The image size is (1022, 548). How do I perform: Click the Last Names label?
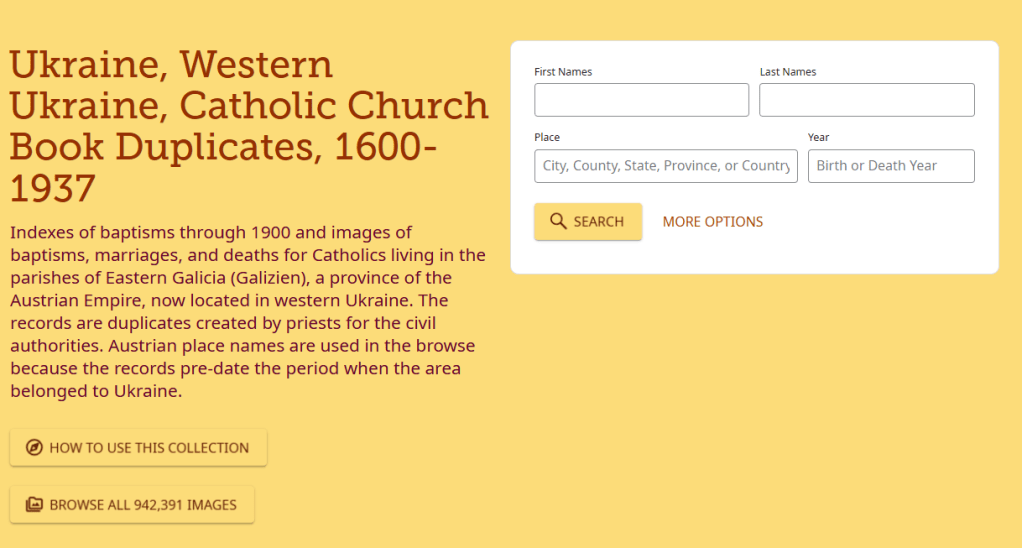[788, 72]
